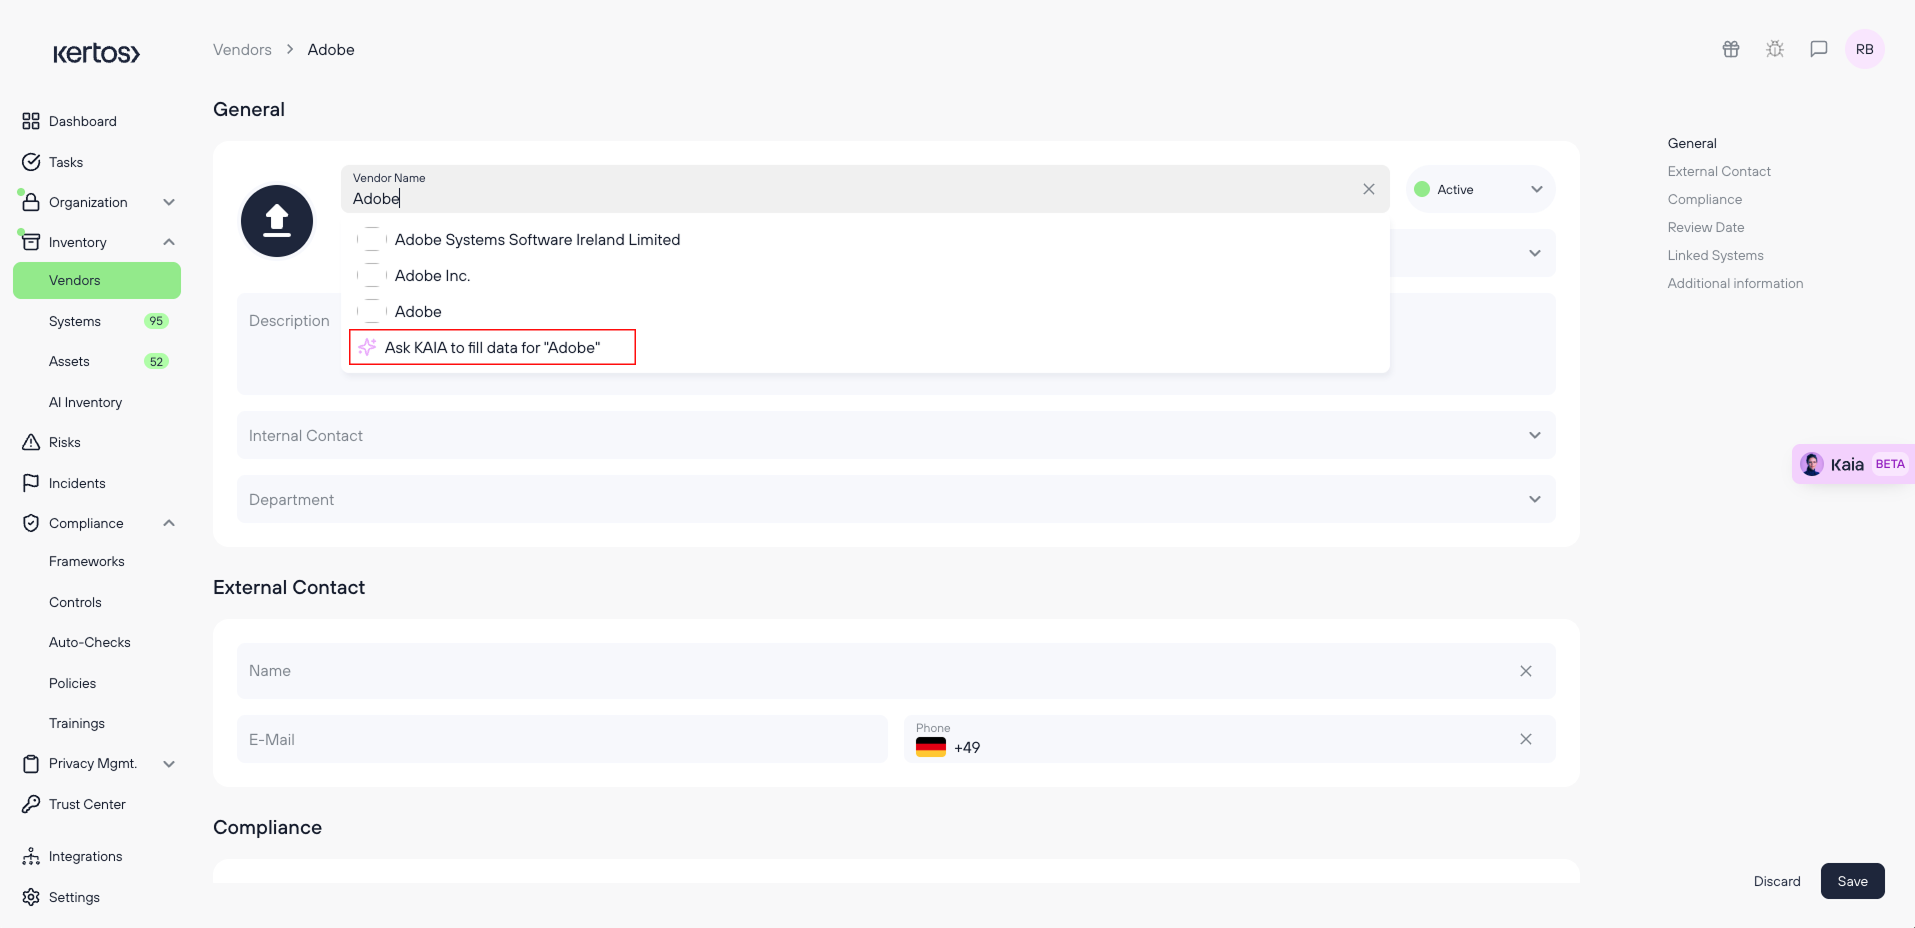
Task: Open the bug report icon
Action: tap(1775, 49)
